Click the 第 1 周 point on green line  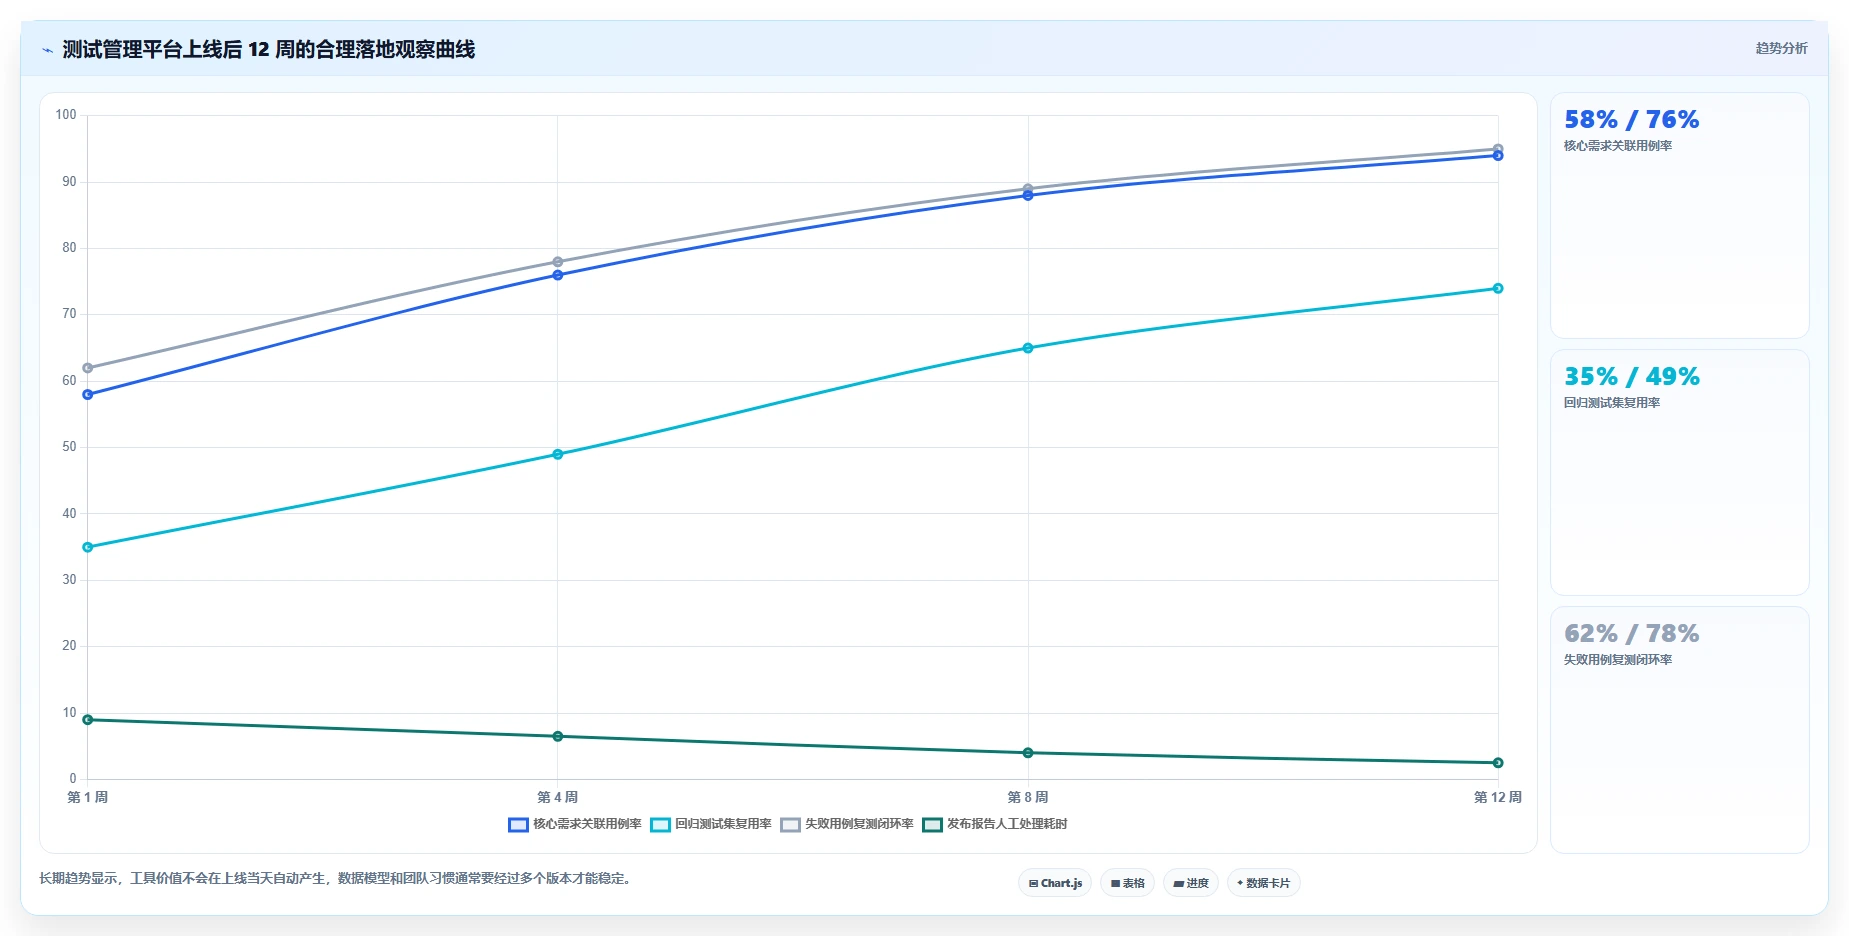(88, 720)
